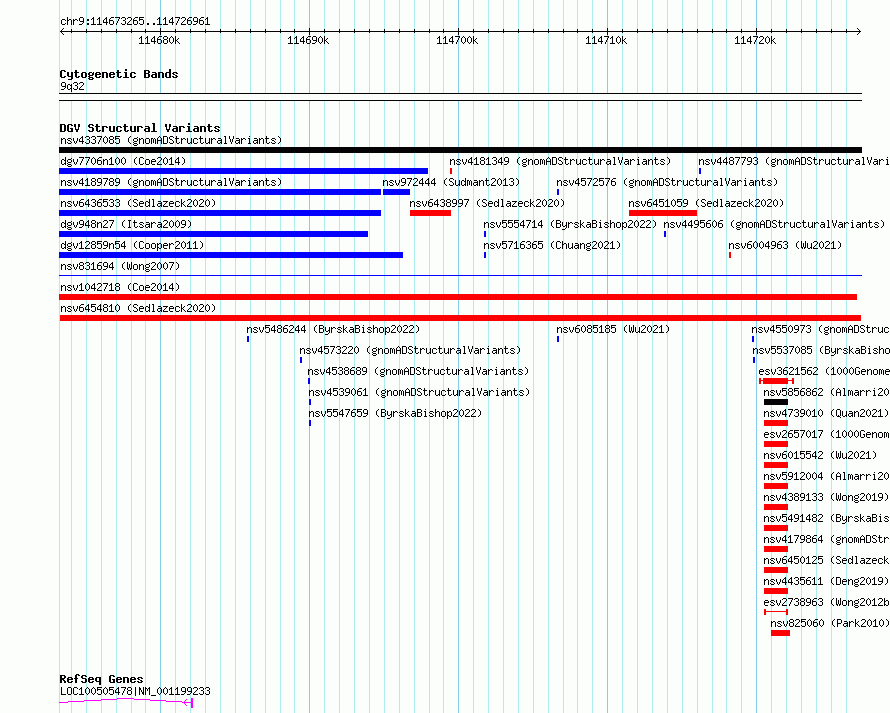
Task: Click nsv825060 (Park2010) label
Action: [x=829, y=623]
